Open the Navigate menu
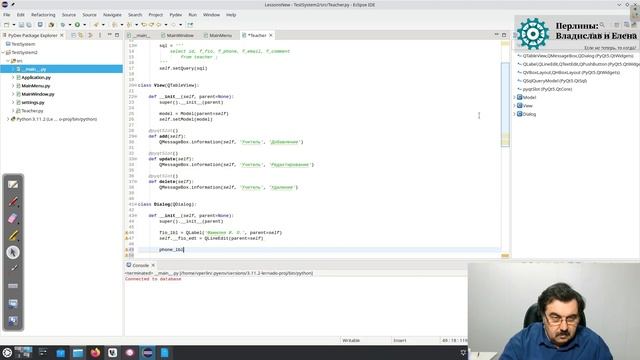The height and width of the screenshot is (360, 640). pyautogui.click(x=112, y=15)
